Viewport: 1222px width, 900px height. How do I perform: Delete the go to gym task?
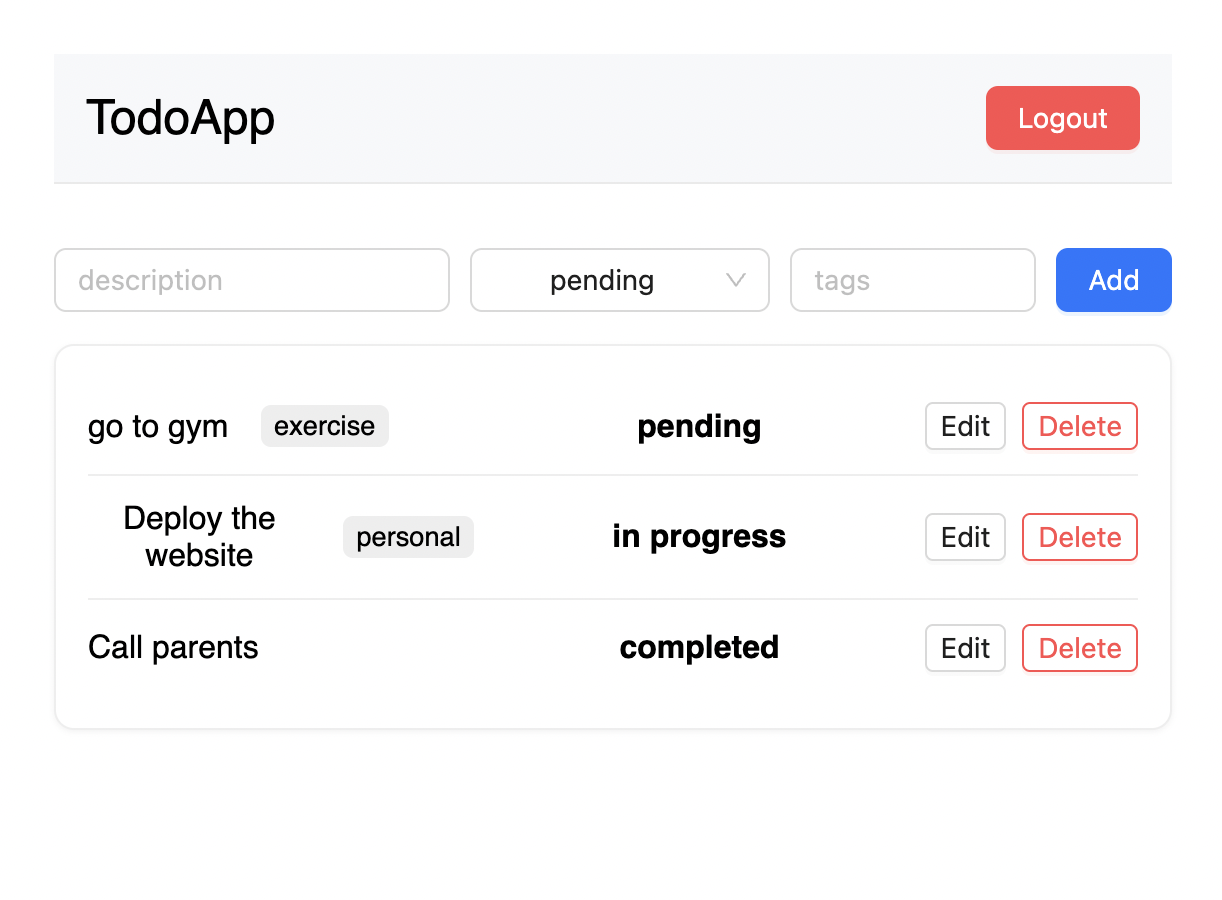(x=1079, y=426)
